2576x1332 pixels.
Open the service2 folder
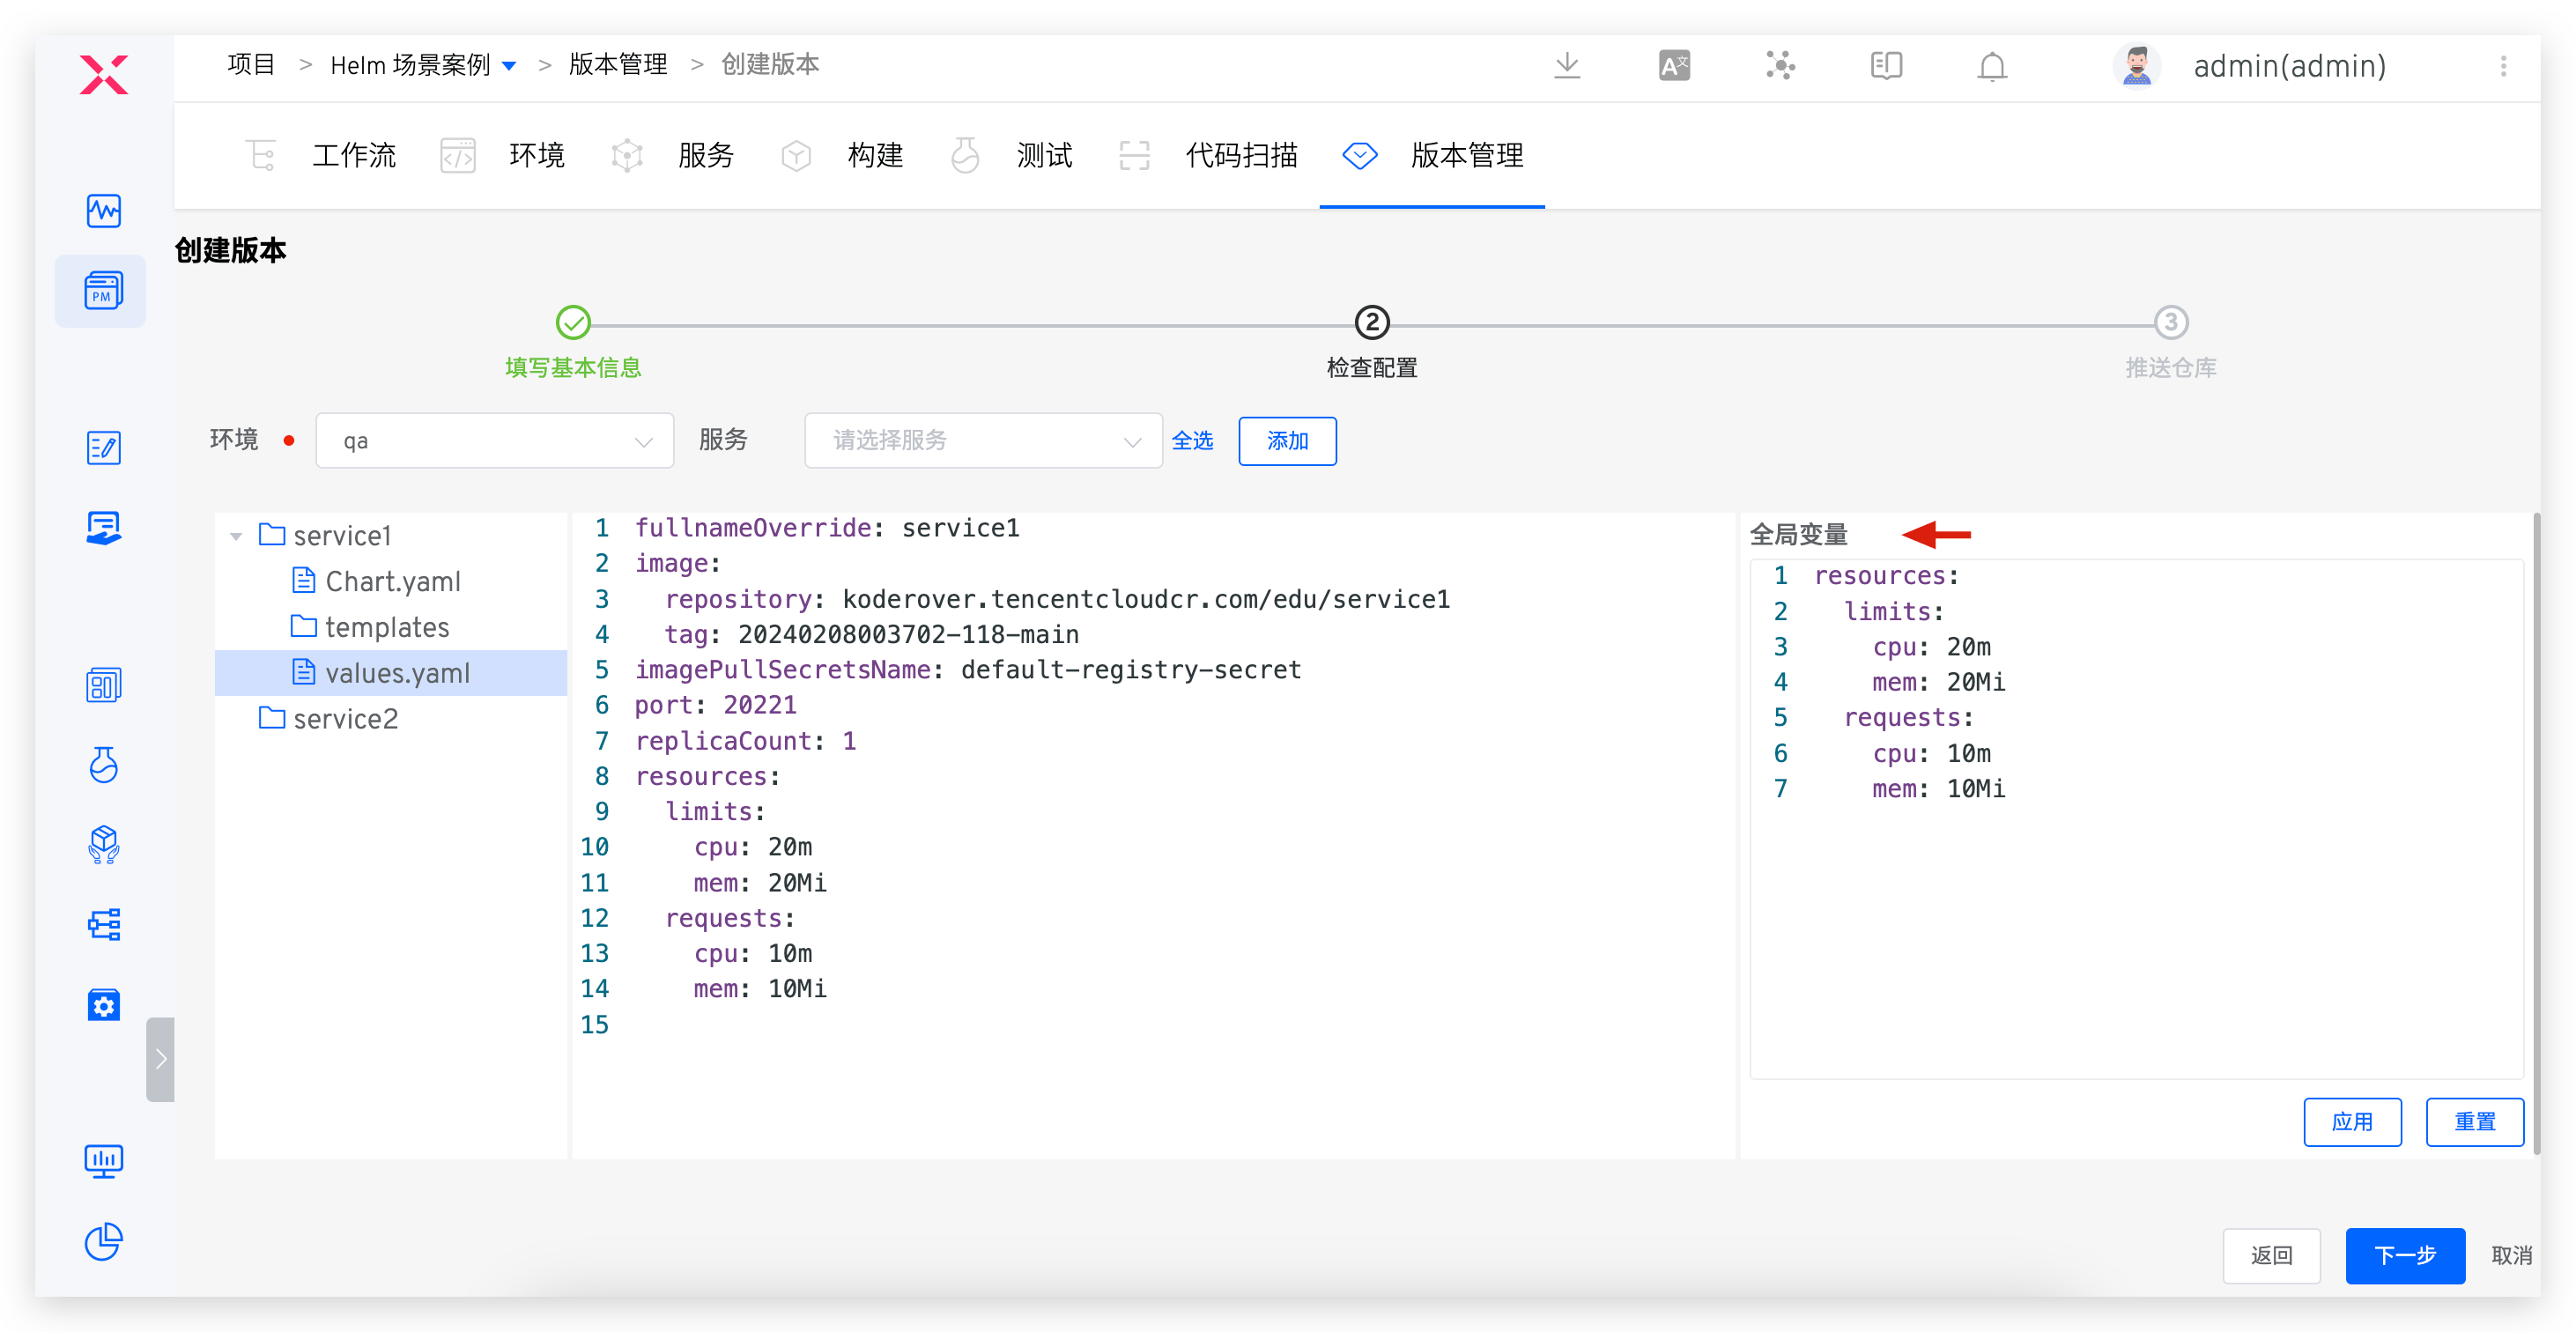(x=328, y=719)
